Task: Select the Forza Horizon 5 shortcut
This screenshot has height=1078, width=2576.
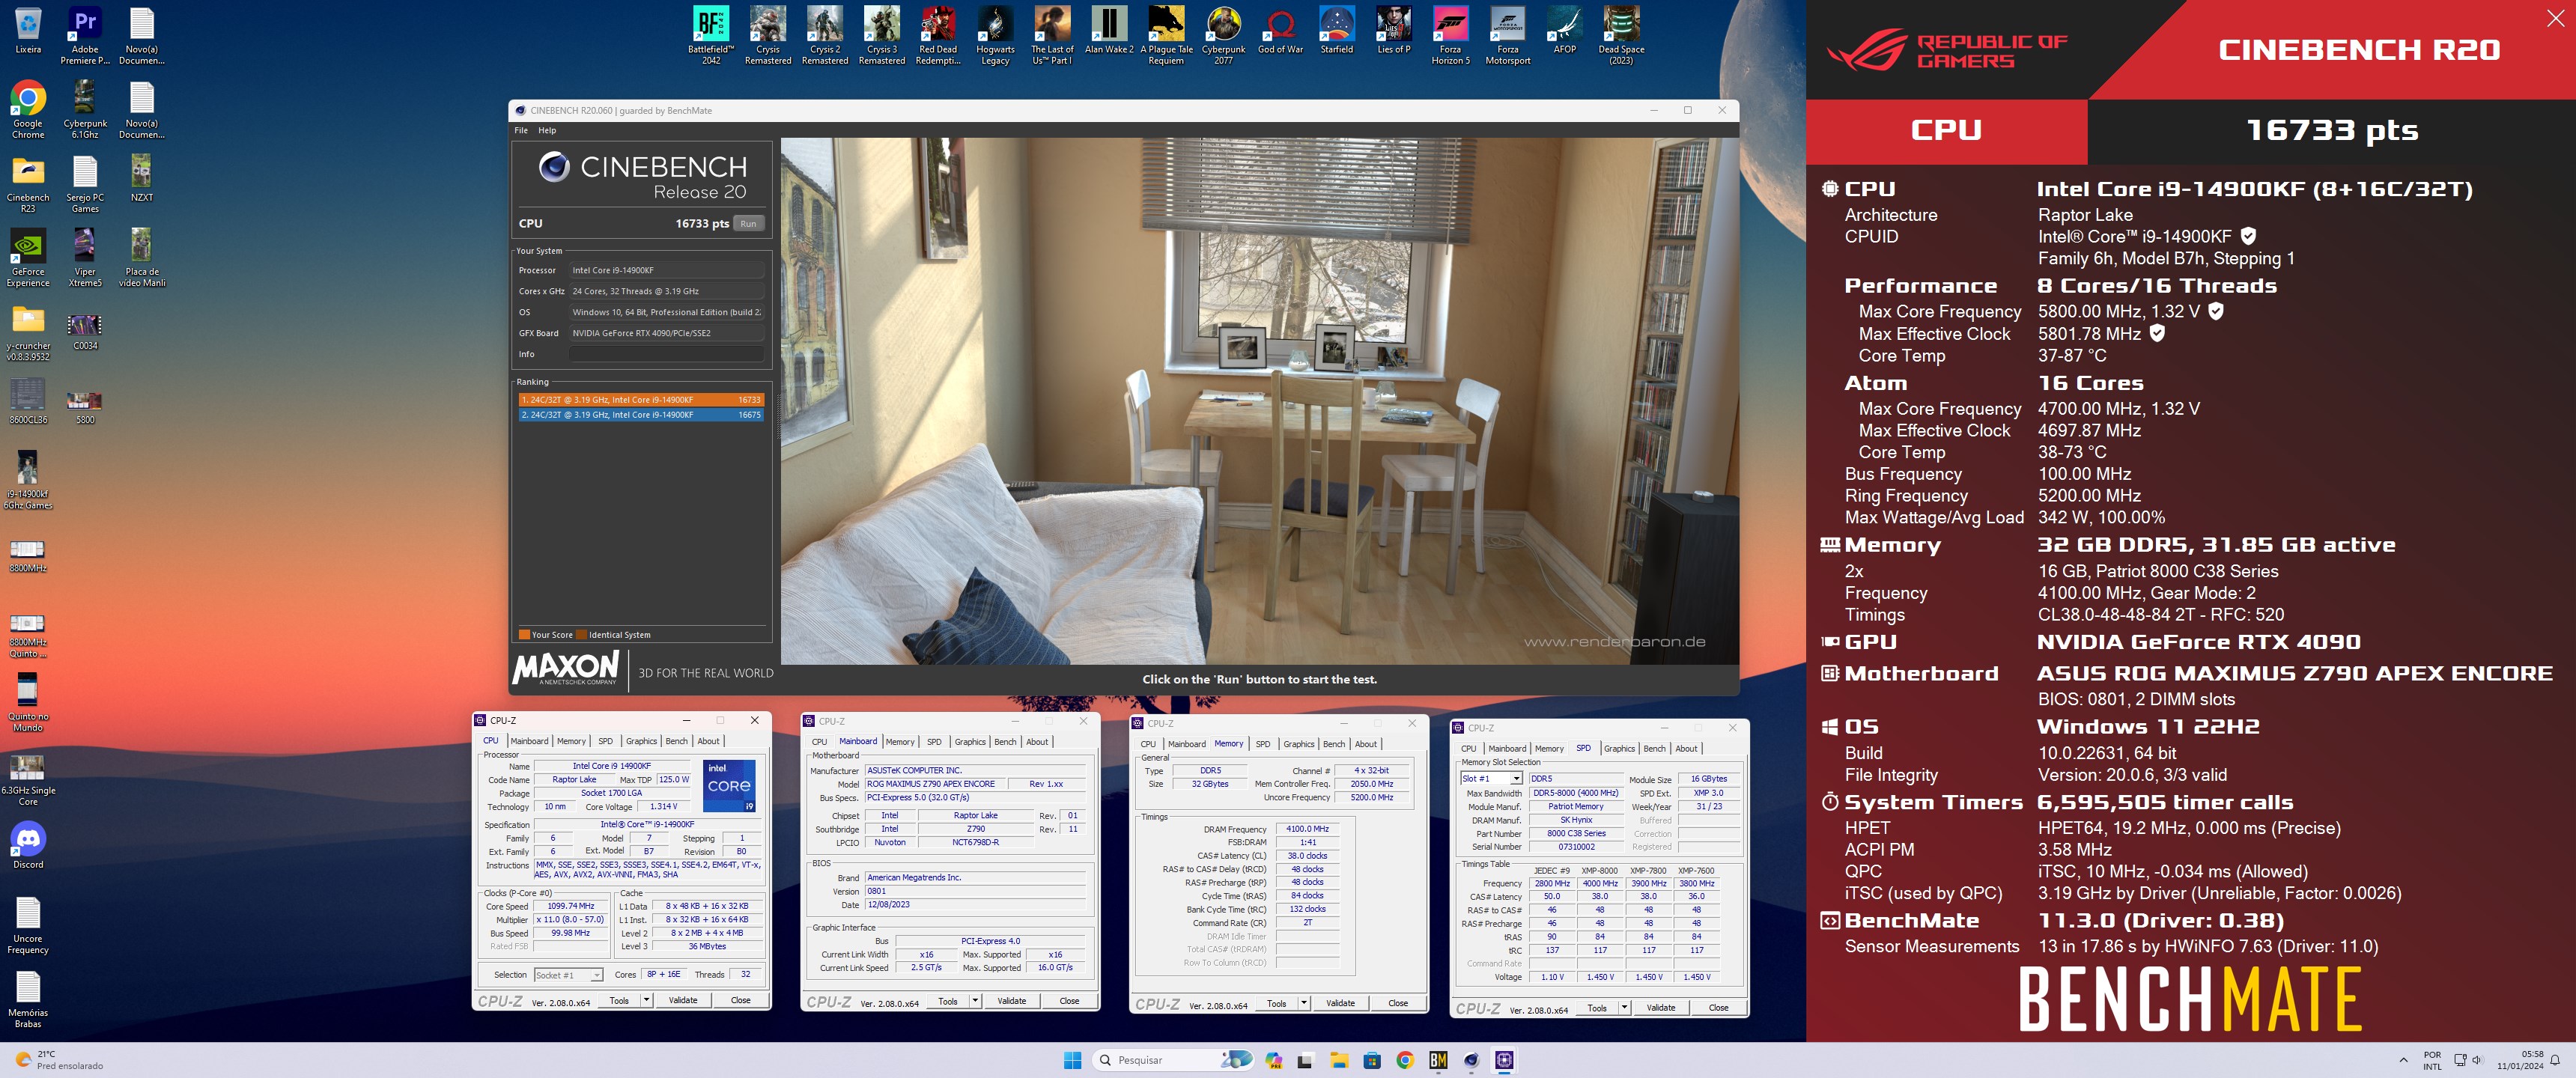Action: point(1450,36)
